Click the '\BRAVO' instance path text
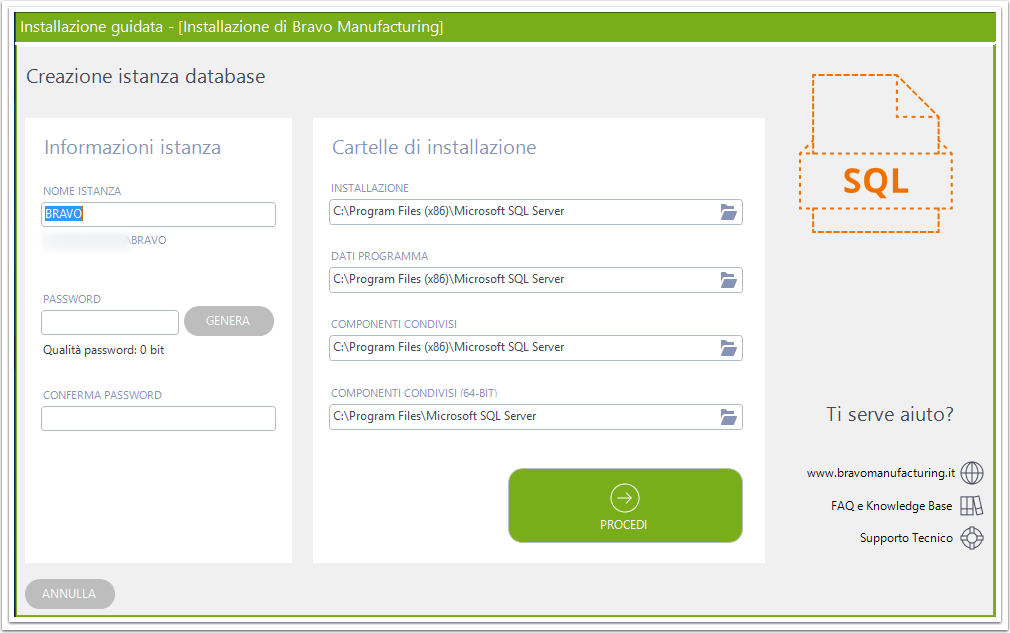Viewport: 1010px width, 633px height. pyautogui.click(x=147, y=240)
